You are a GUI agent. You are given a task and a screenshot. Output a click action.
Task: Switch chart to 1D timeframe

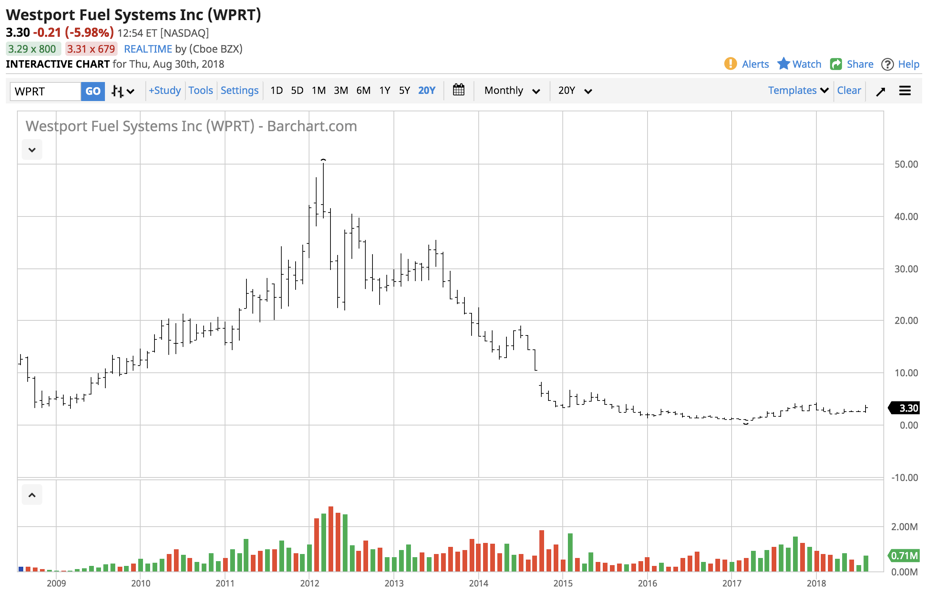coord(275,90)
